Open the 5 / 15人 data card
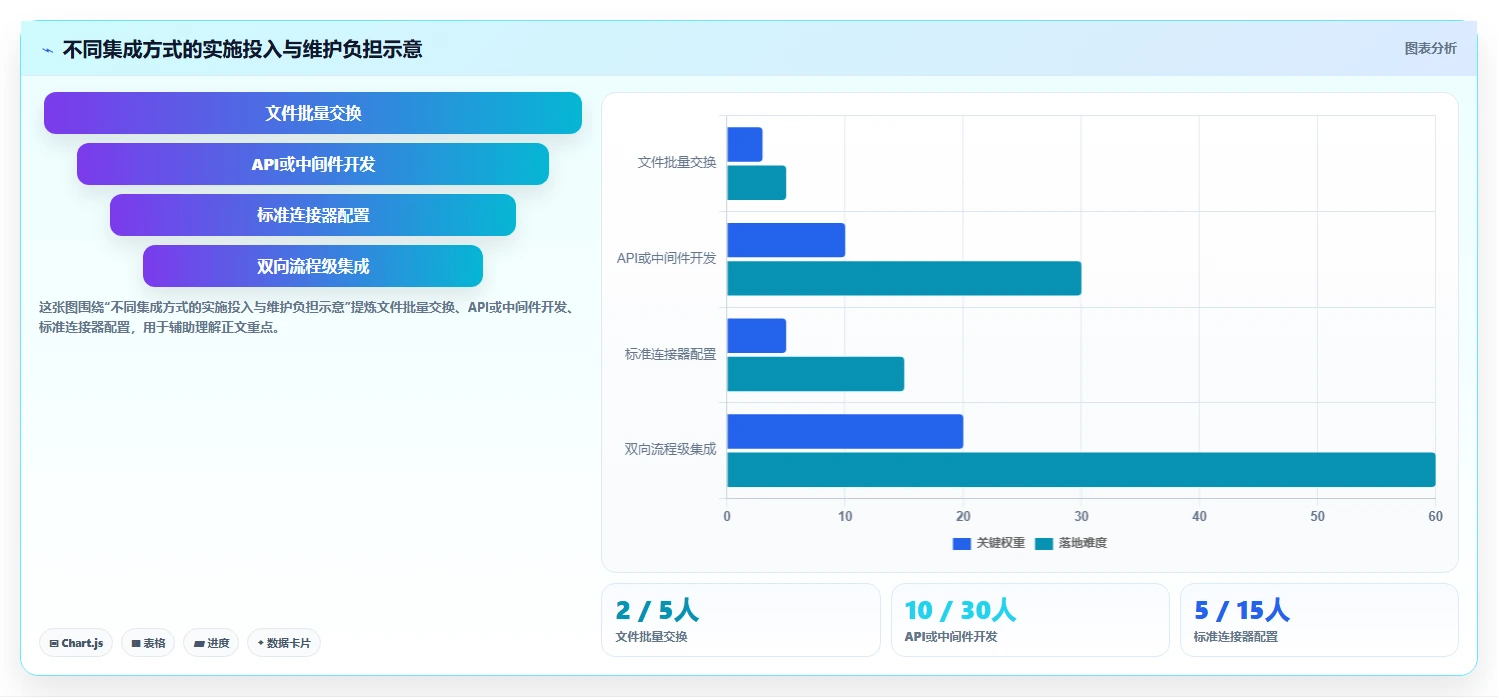Image resolution: width=1498 pixels, height=697 pixels. tap(1319, 620)
